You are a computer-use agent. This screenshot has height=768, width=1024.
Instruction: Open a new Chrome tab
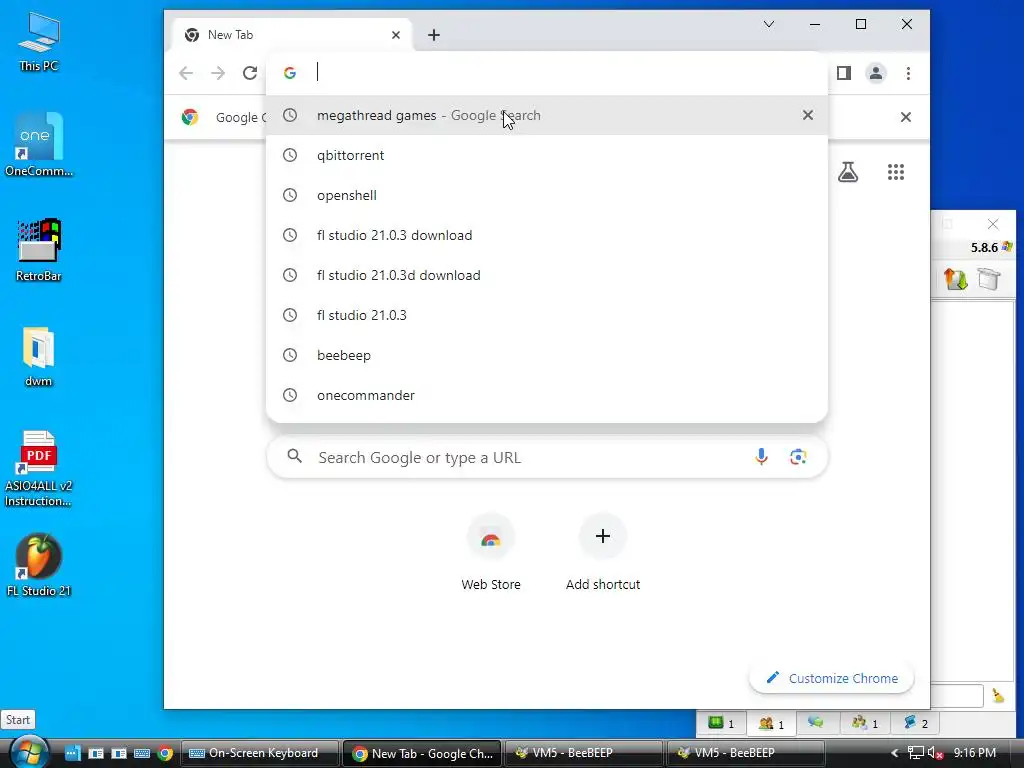pos(434,35)
